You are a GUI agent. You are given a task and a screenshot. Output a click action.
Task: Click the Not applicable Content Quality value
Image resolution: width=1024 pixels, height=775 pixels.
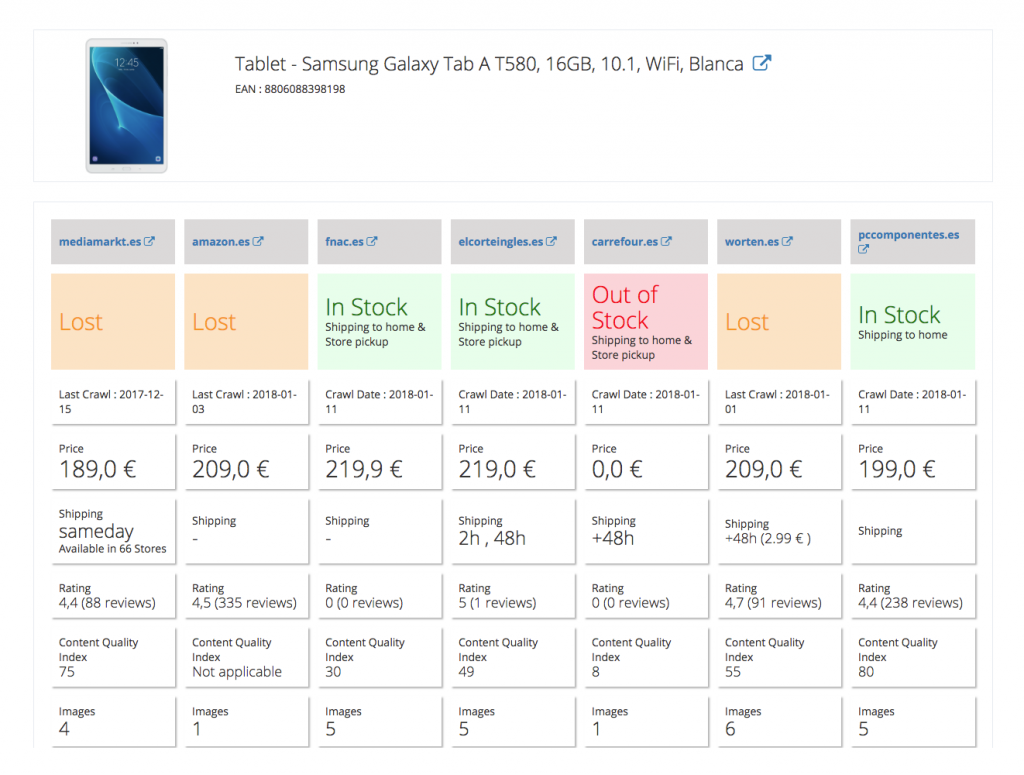click(x=237, y=672)
